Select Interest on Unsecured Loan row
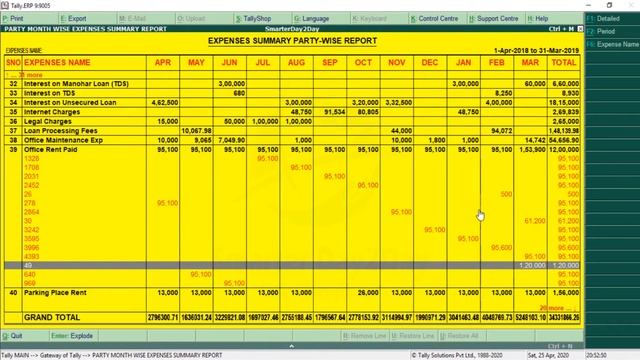 [x=292, y=102]
